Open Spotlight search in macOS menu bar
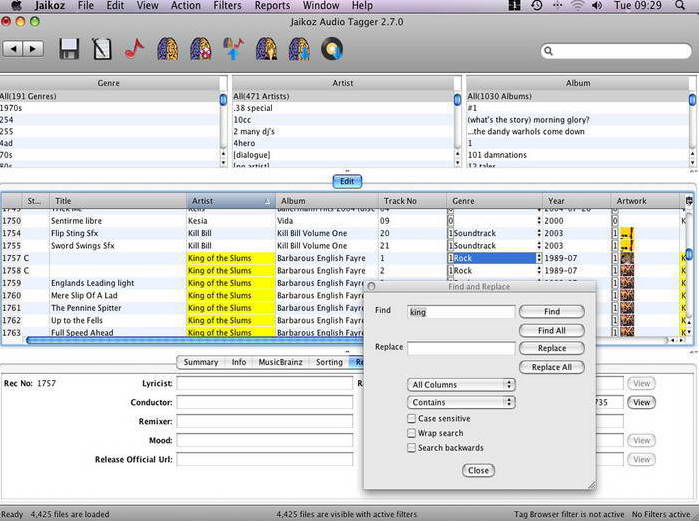 point(680,5)
